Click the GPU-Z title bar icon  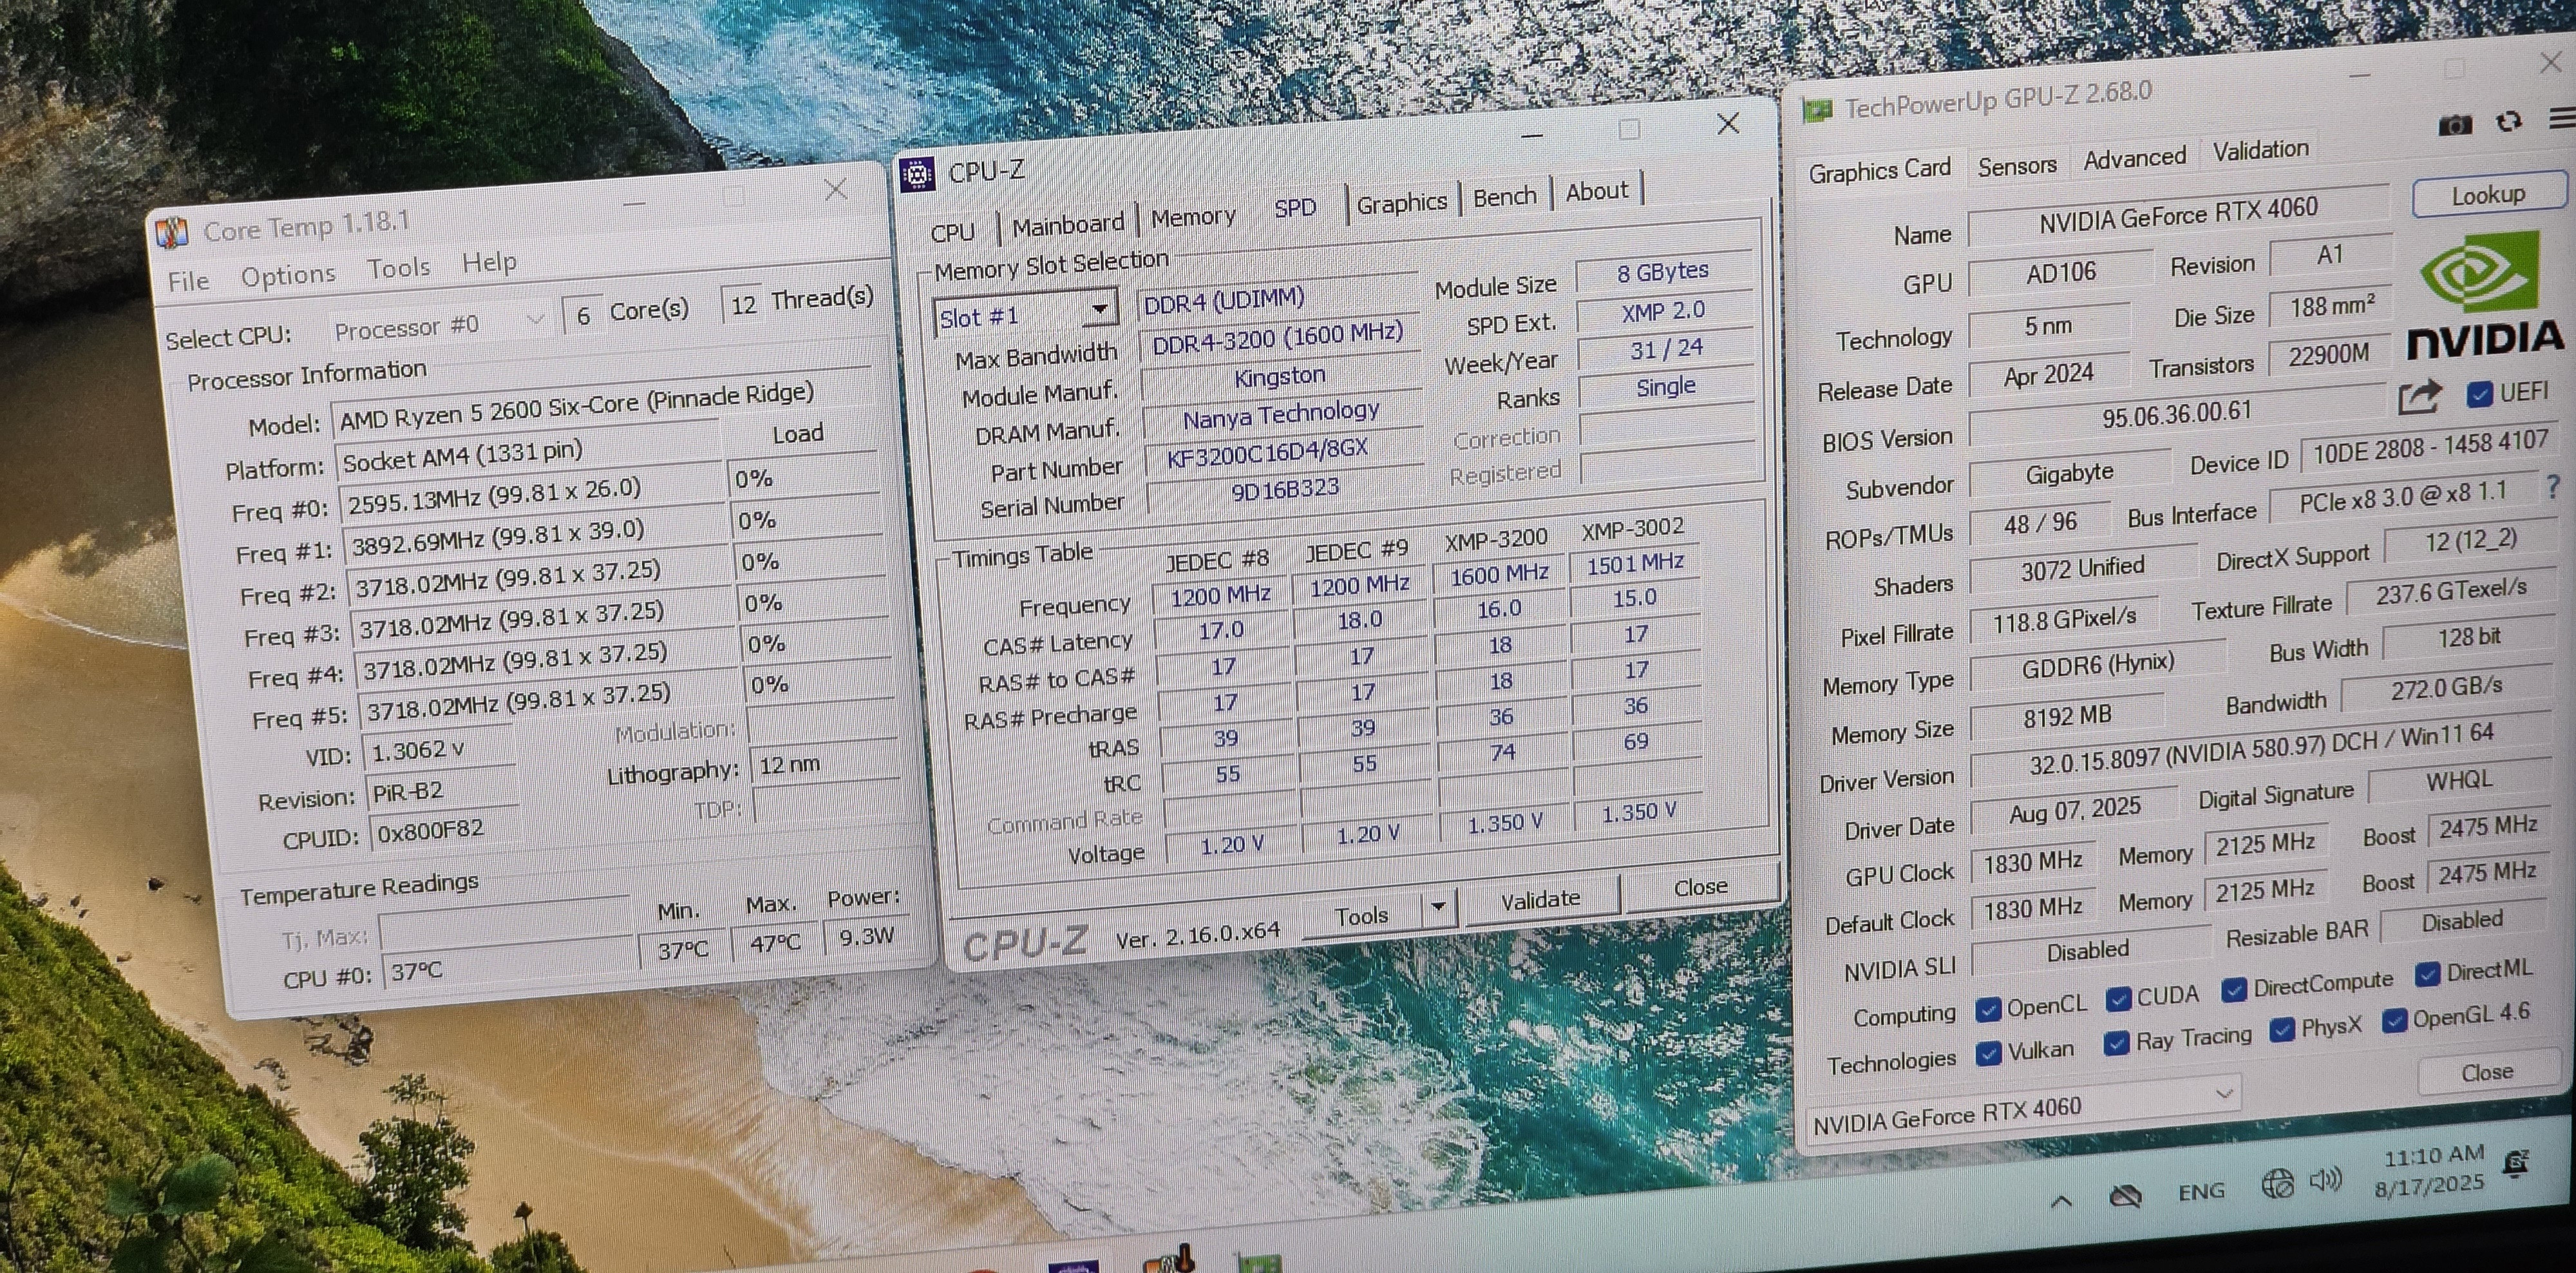1816,110
